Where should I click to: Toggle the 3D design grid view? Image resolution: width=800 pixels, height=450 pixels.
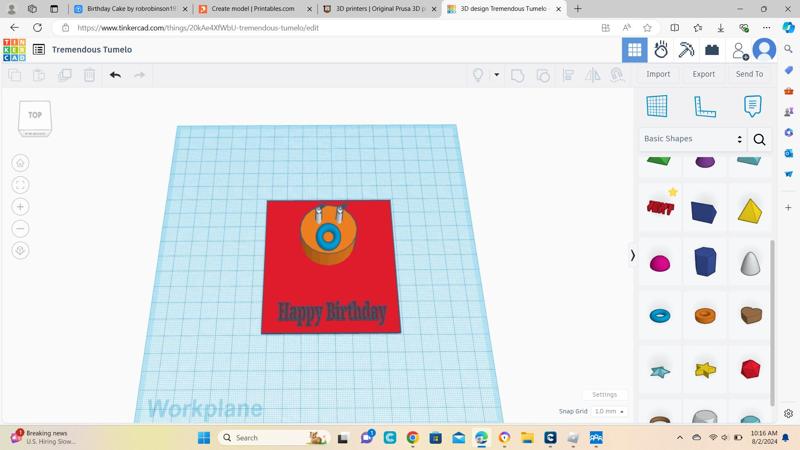tap(635, 49)
